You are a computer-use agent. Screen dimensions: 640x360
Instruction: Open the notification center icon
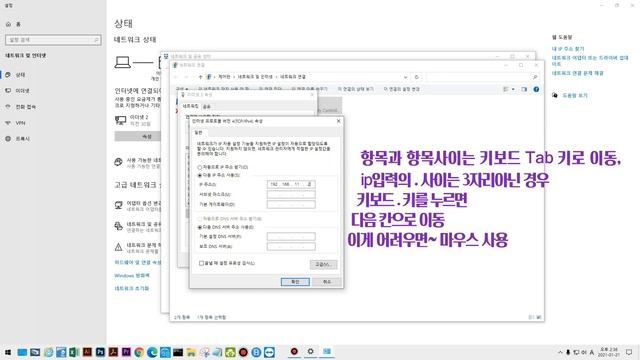(x=629, y=352)
